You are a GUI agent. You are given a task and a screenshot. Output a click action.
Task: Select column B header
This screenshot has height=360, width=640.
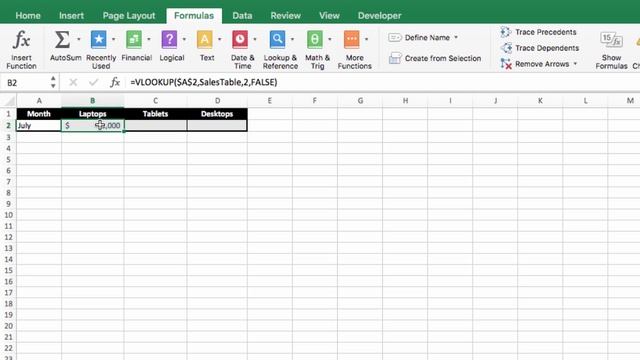pos(93,100)
